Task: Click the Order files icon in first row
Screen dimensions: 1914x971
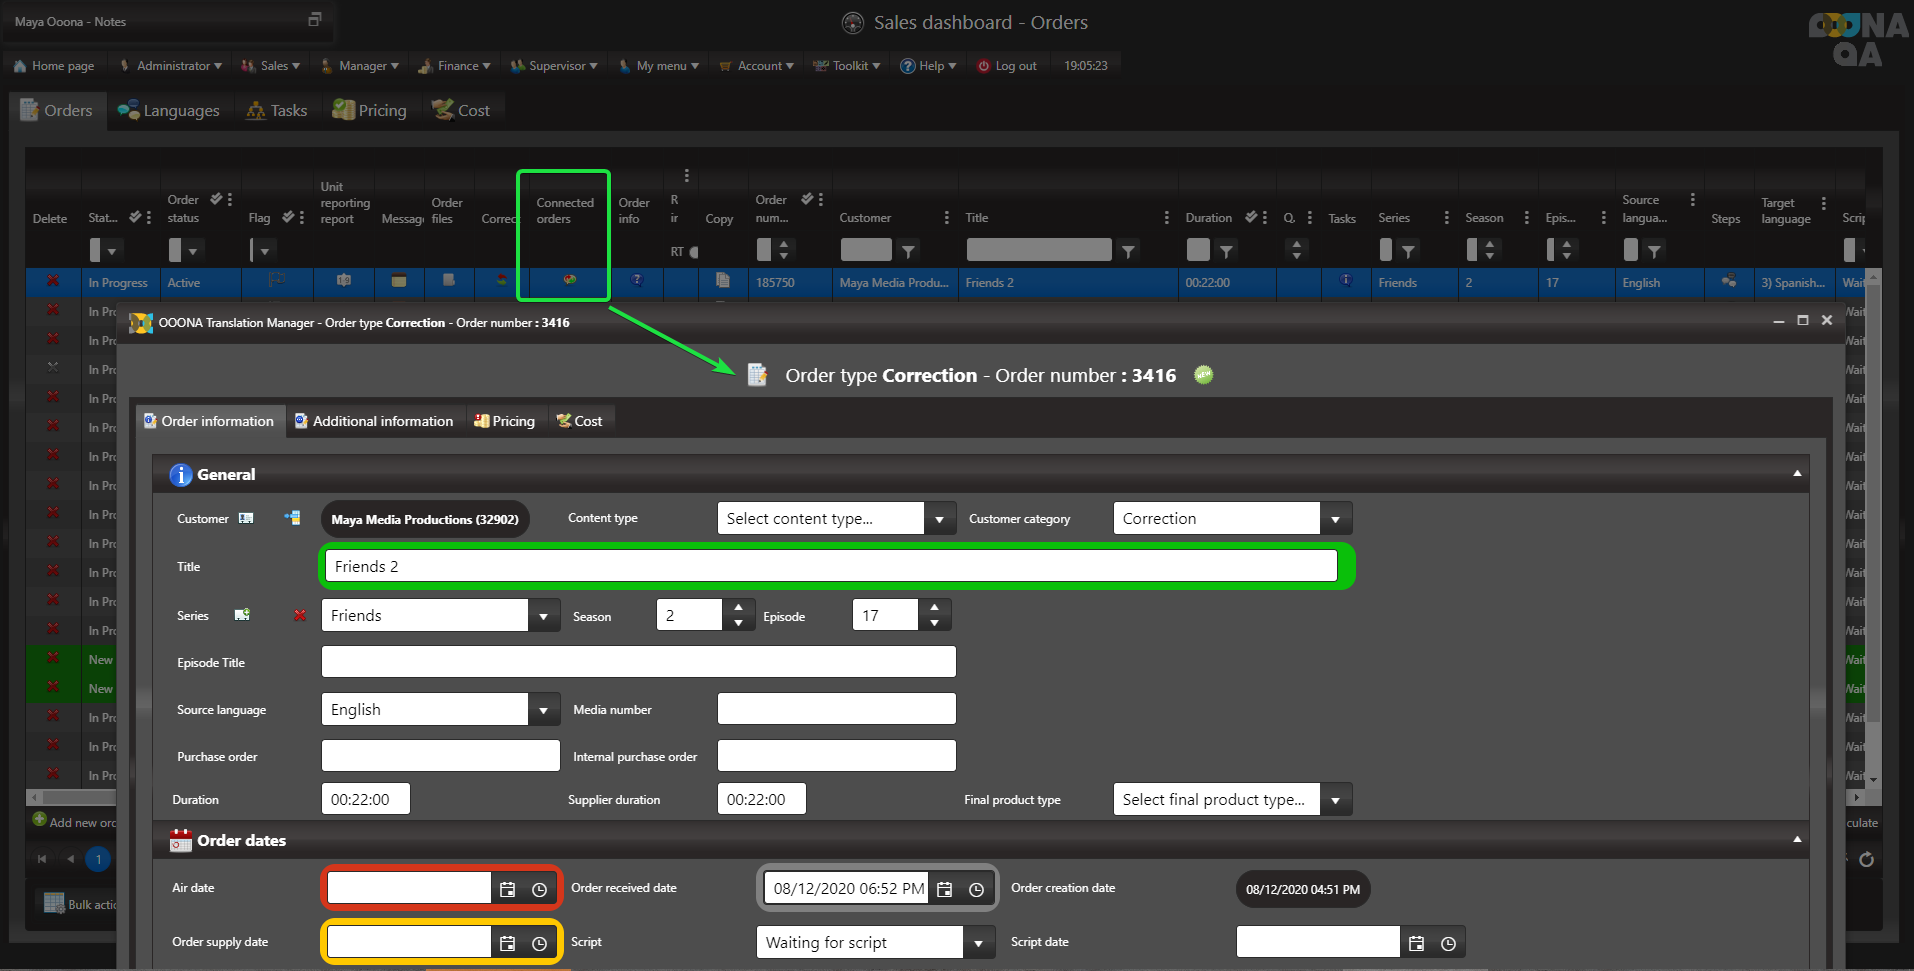Action: (x=449, y=281)
